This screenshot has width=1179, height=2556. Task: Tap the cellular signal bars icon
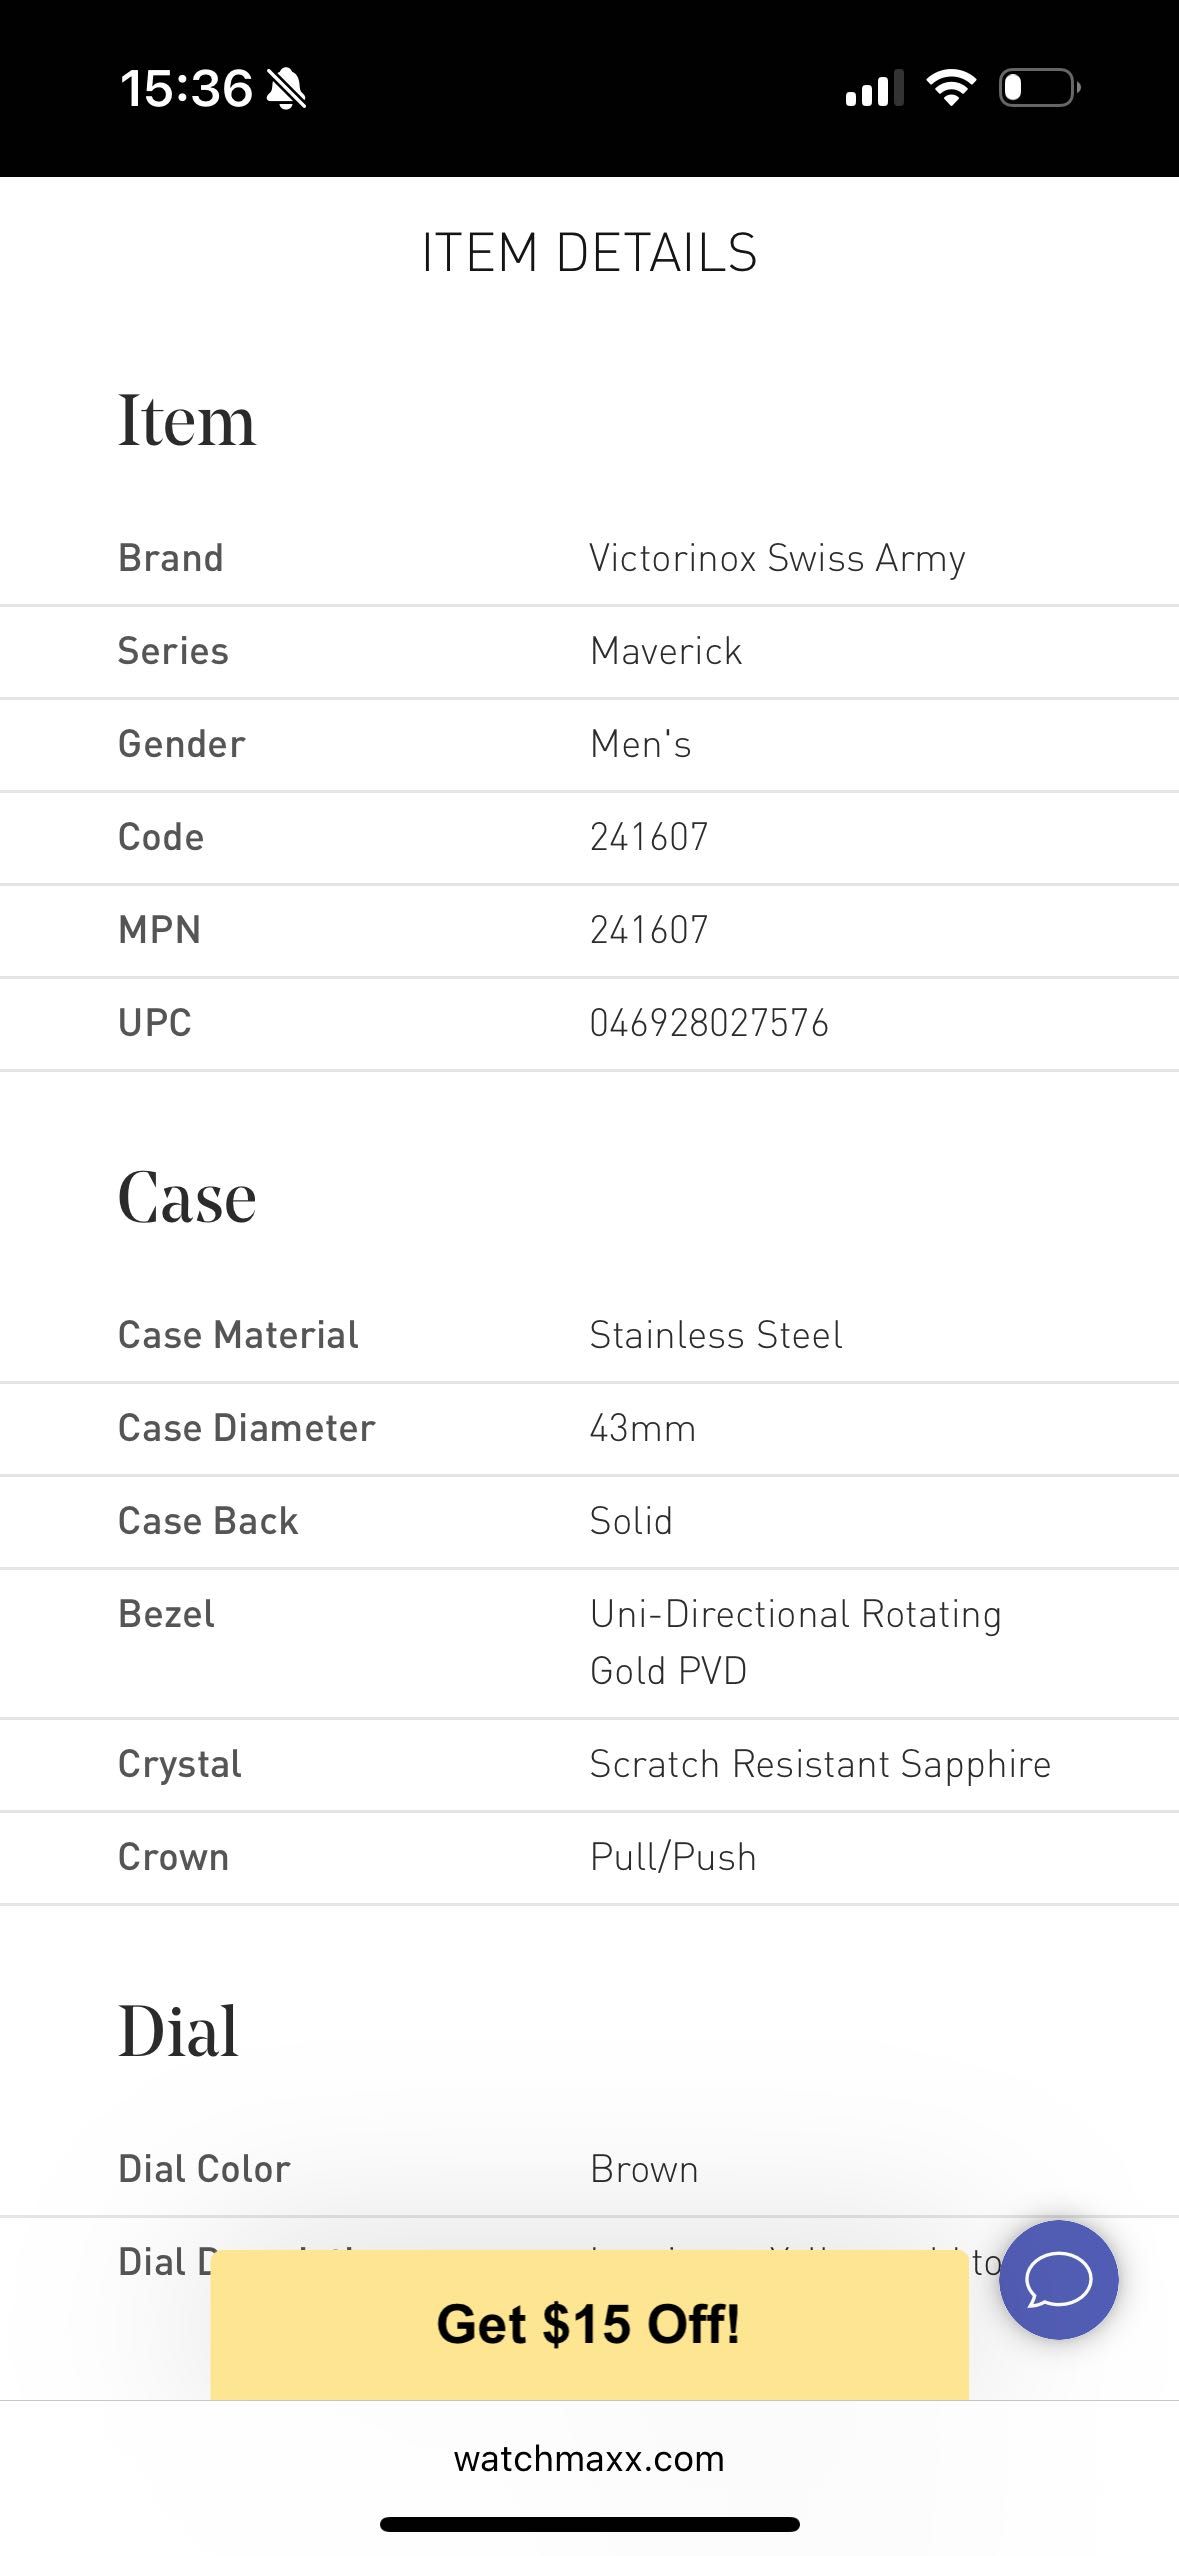click(x=874, y=88)
